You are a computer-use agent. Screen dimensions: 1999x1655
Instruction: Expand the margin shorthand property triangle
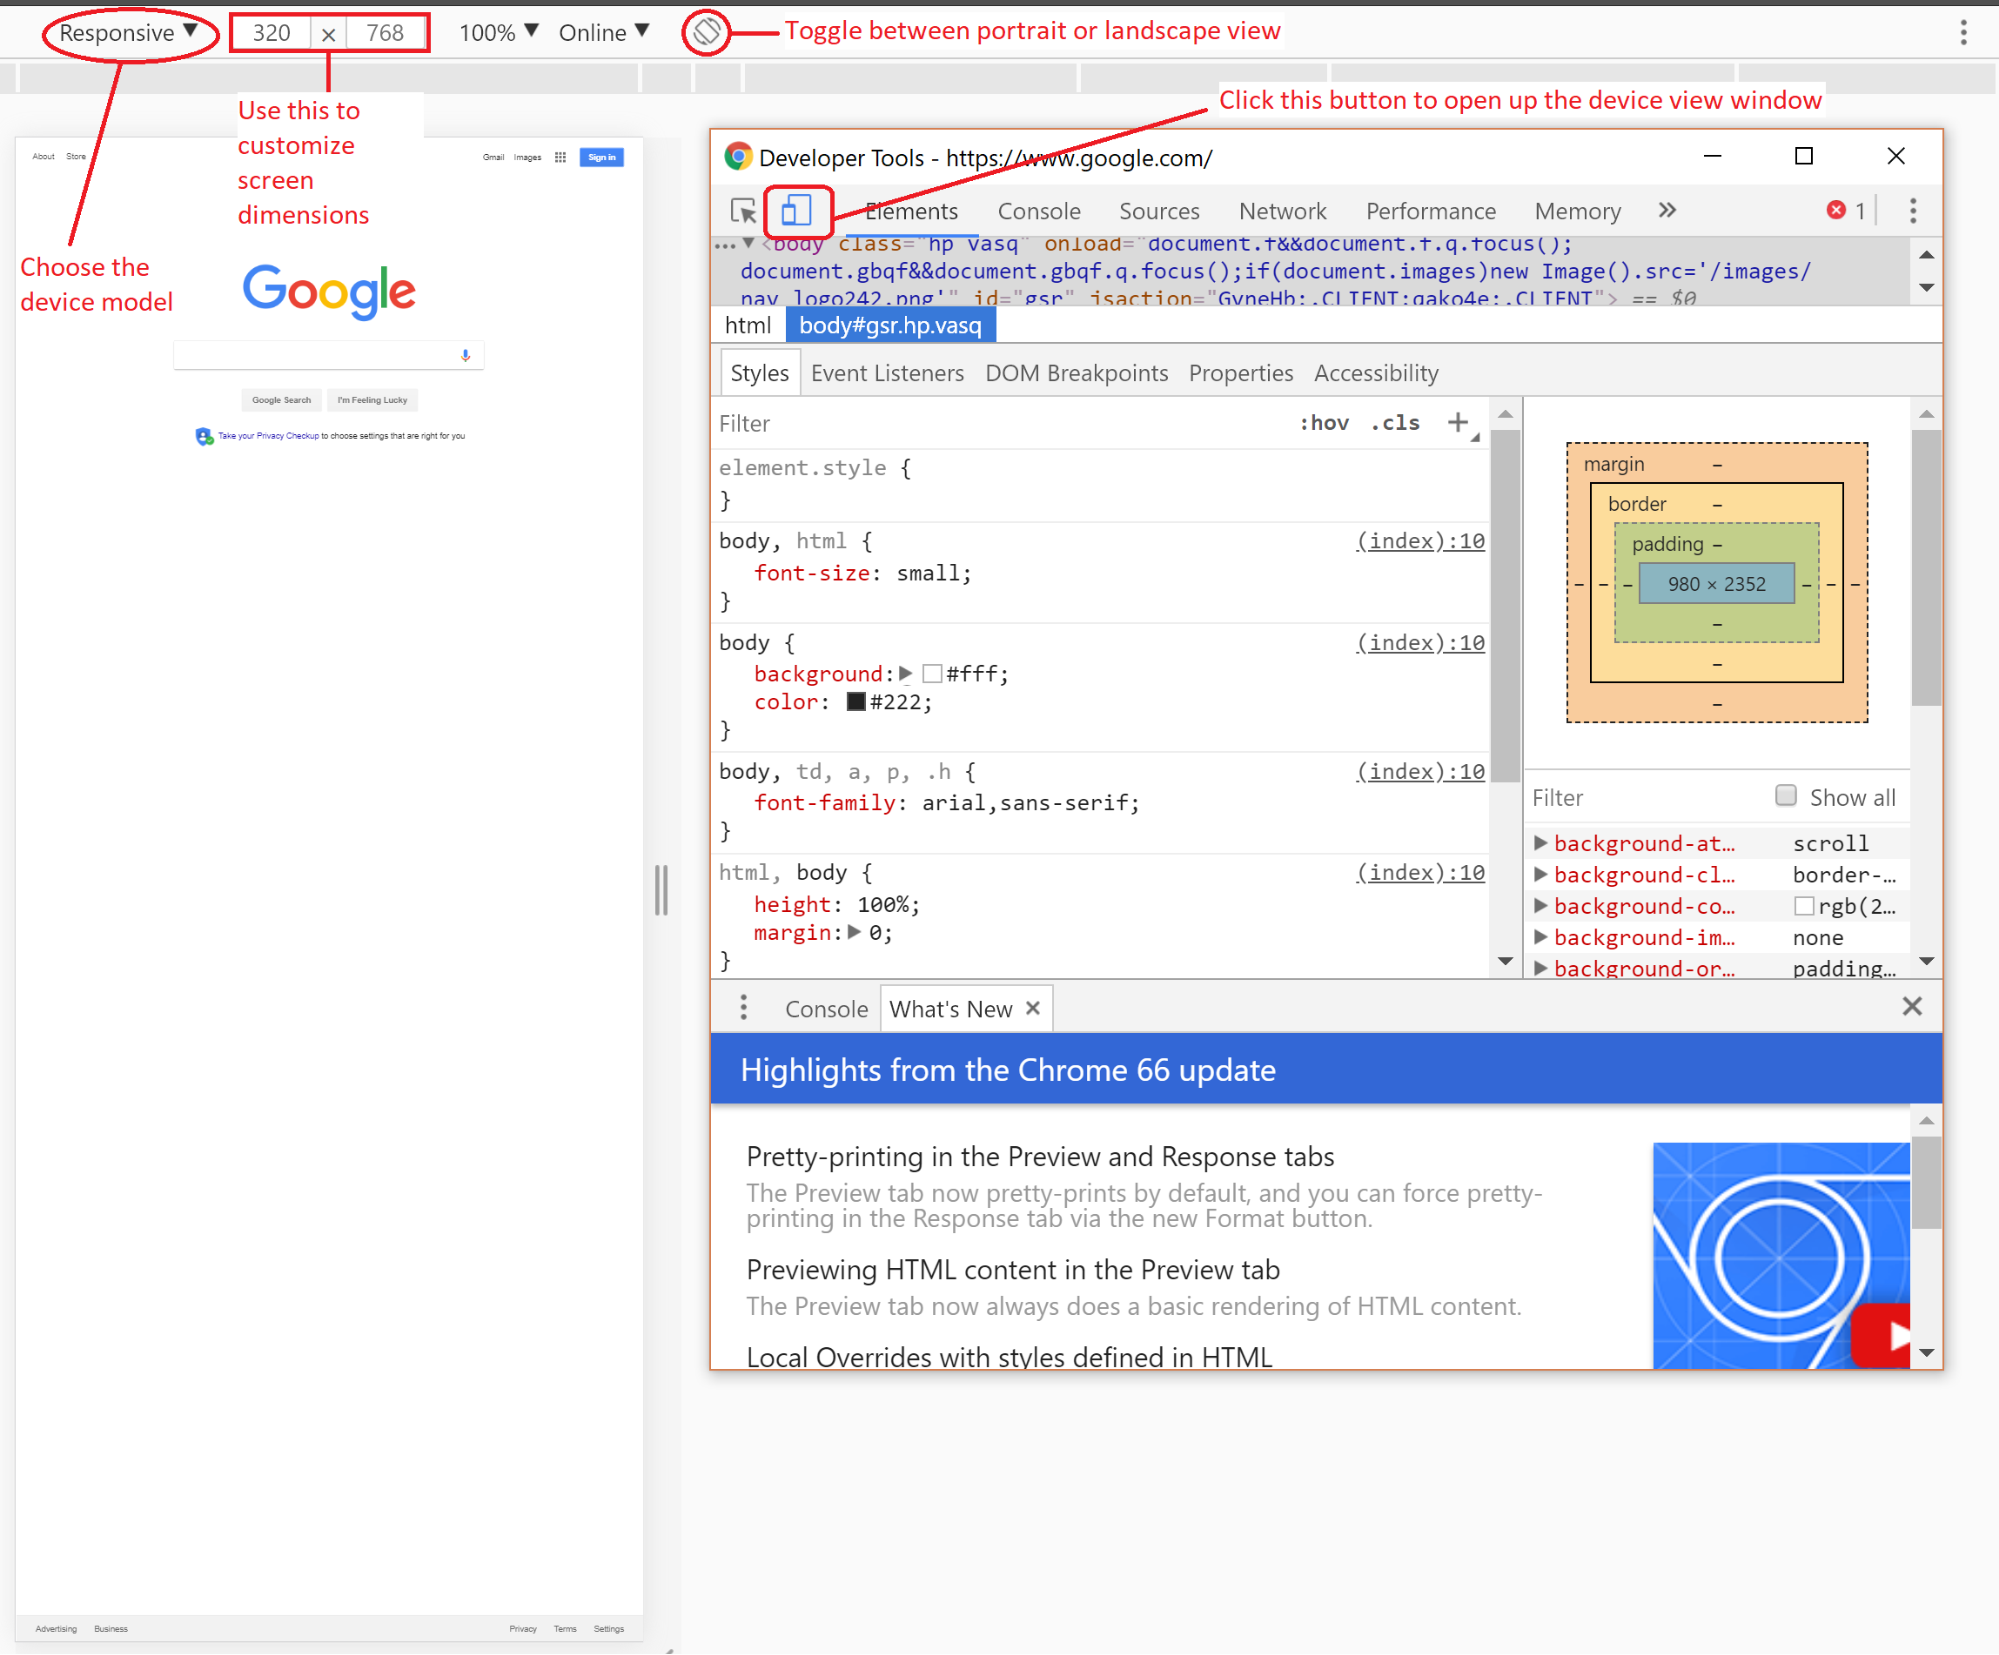854,932
